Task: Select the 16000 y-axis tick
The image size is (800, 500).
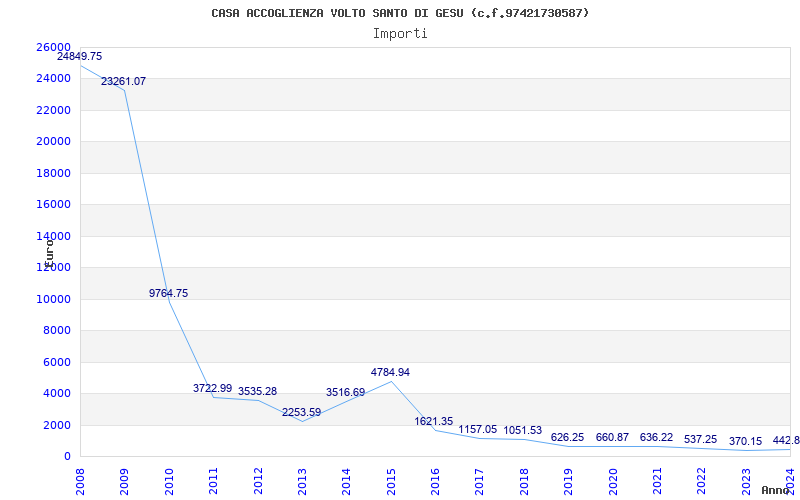Action: [53, 205]
